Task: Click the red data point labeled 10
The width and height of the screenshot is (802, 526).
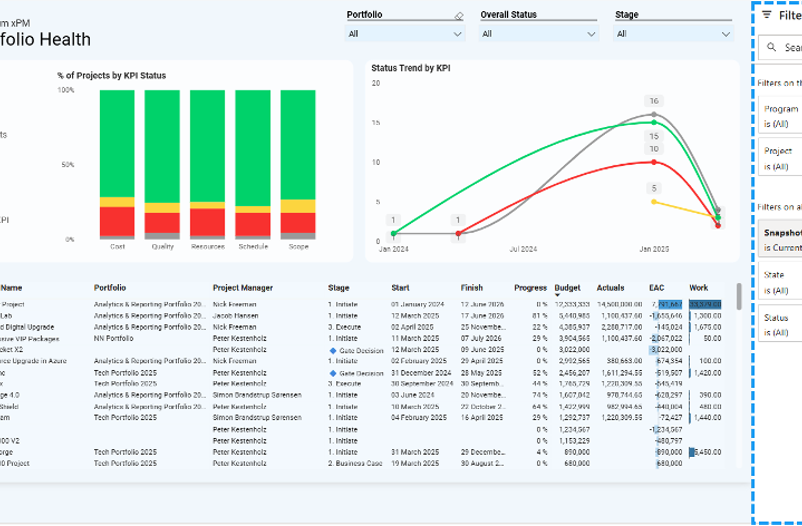Action: coord(653,161)
